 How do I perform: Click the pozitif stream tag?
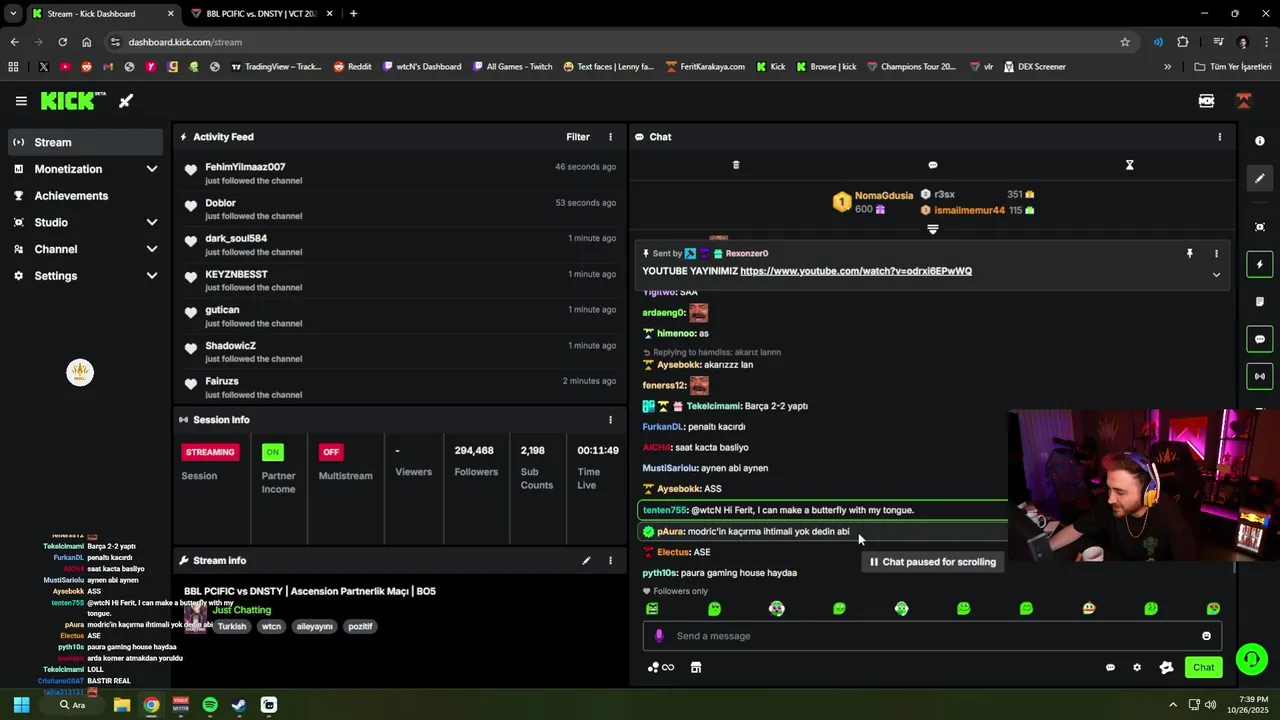(x=360, y=627)
